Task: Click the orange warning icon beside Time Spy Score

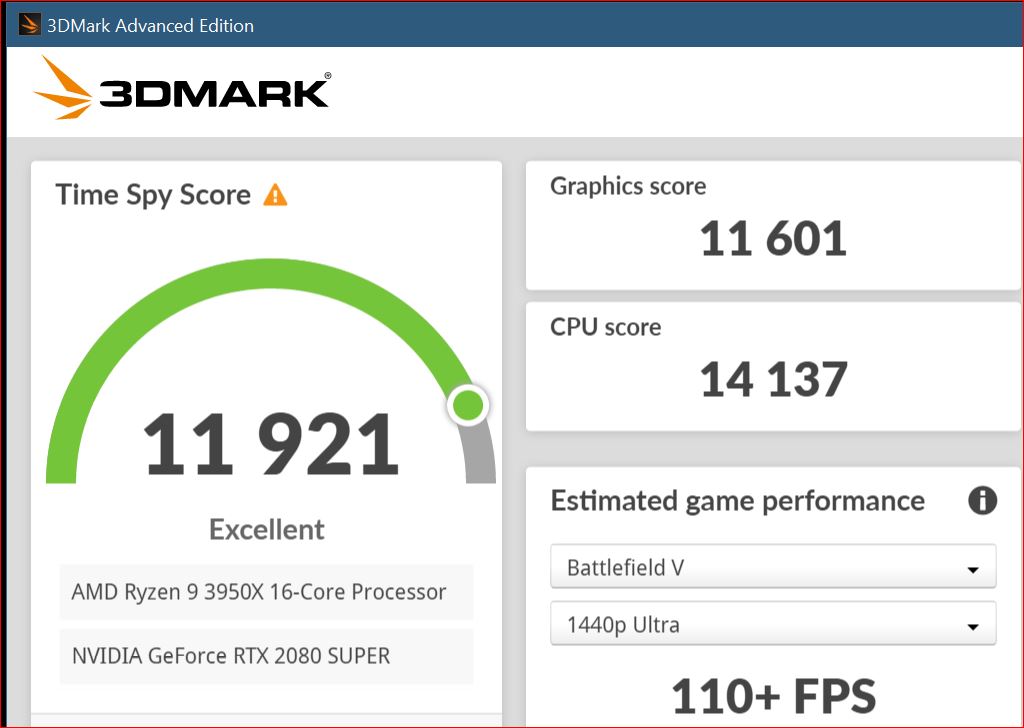Action: click(x=275, y=195)
